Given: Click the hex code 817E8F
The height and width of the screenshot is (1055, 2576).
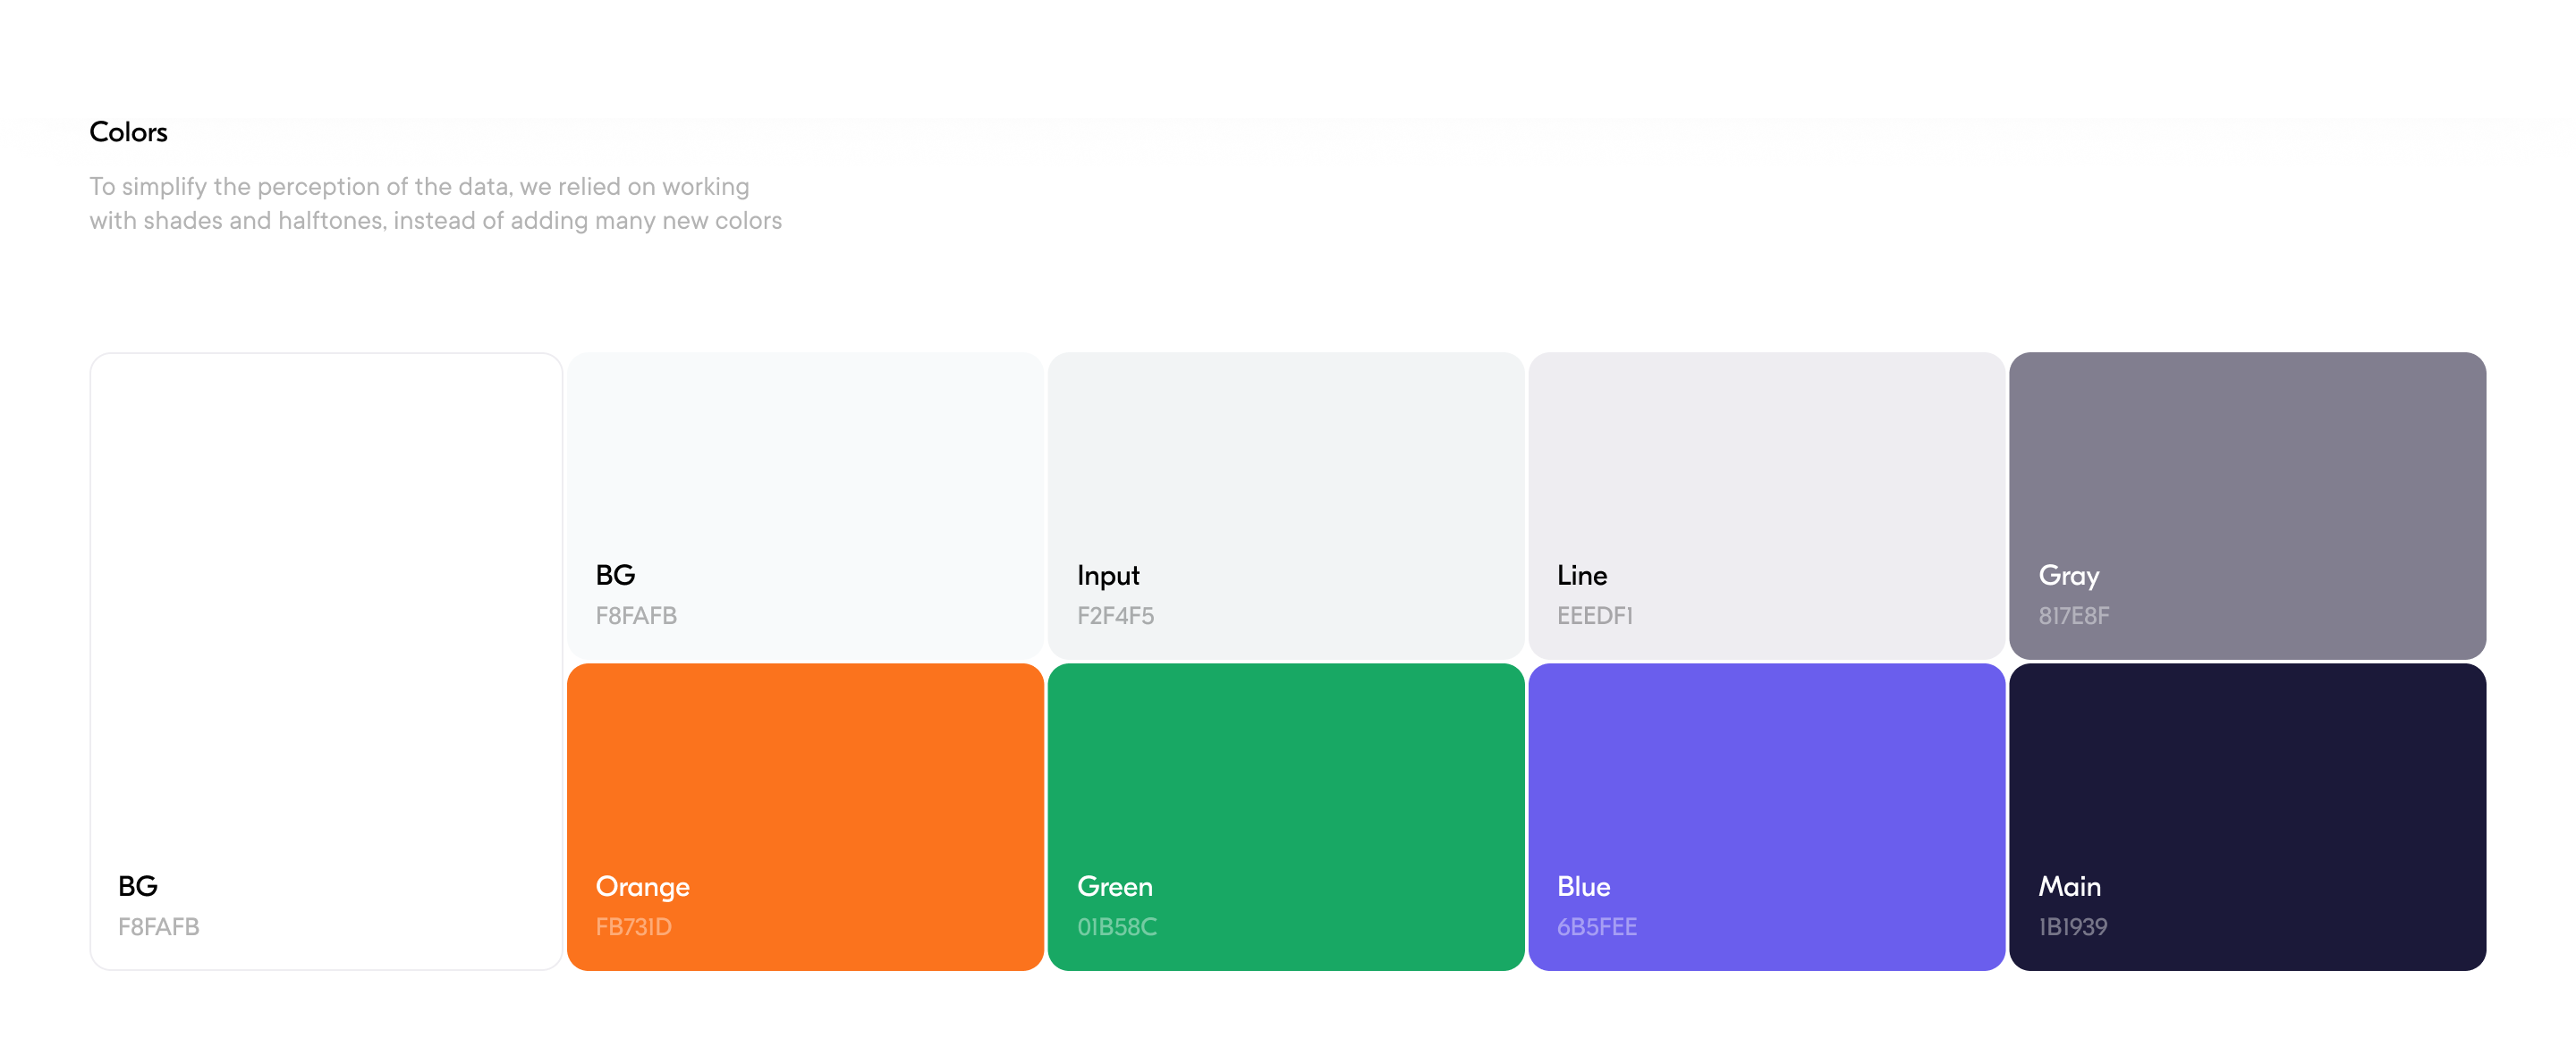Looking at the screenshot, I should 2073,616.
